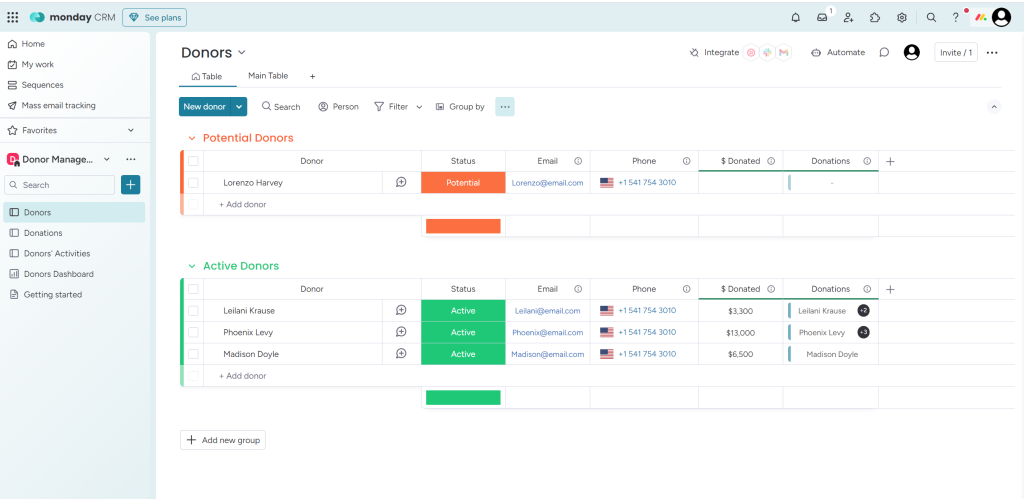1024x499 pixels.
Task: Click the invite members icon in top bar
Action: click(x=848, y=17)
